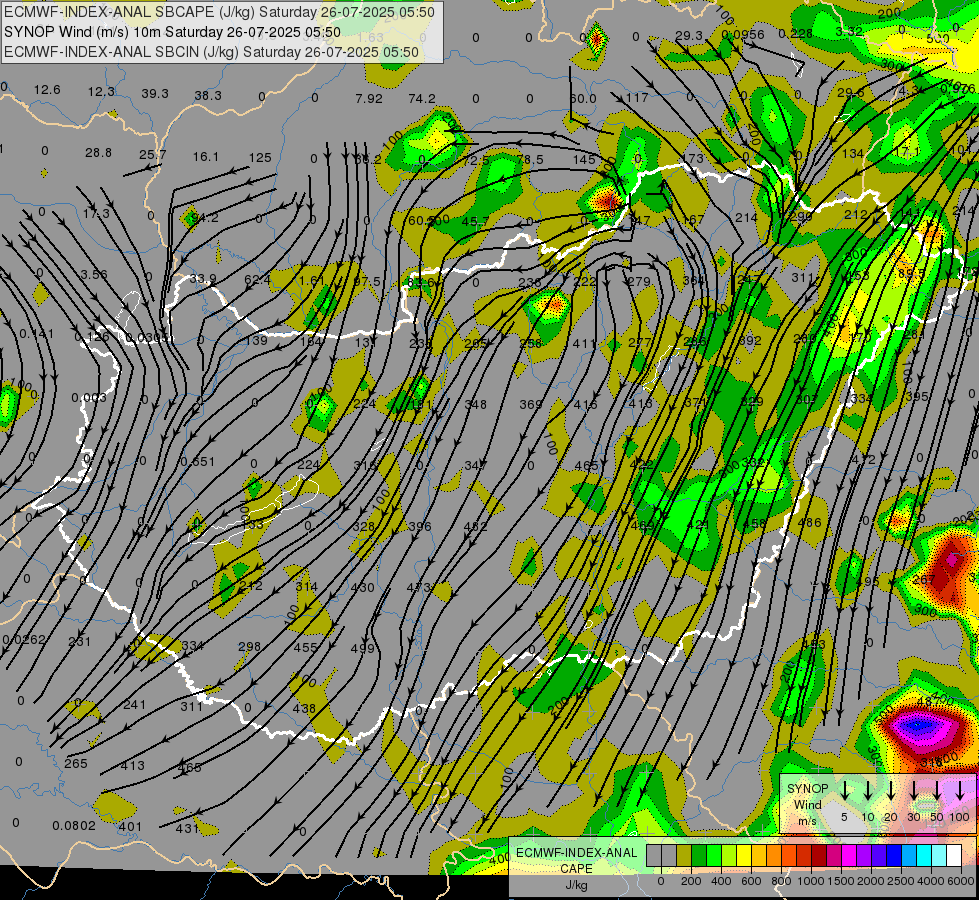Click the 20 m/s wind arrow in legend

click(891, 791)
